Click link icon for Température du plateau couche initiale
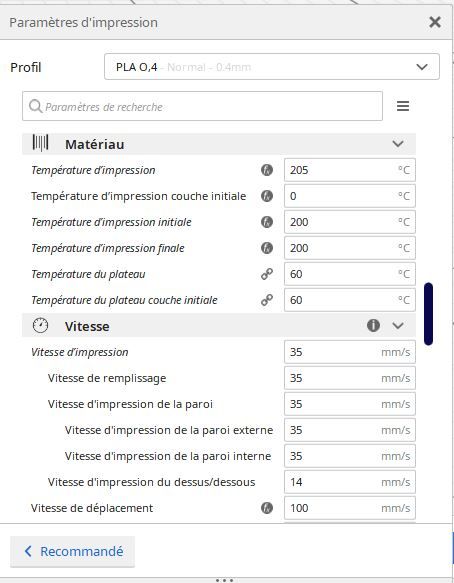The height and width of the screenshot is (583, 454). point(267,300)
